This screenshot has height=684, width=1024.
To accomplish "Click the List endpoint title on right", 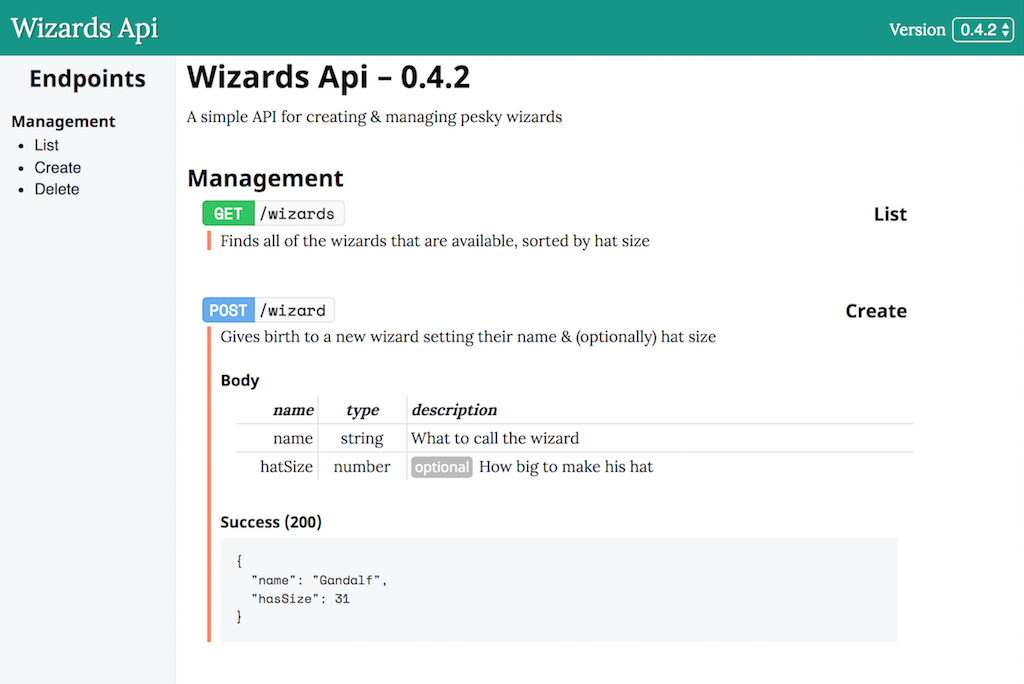I will click(890, 214).
